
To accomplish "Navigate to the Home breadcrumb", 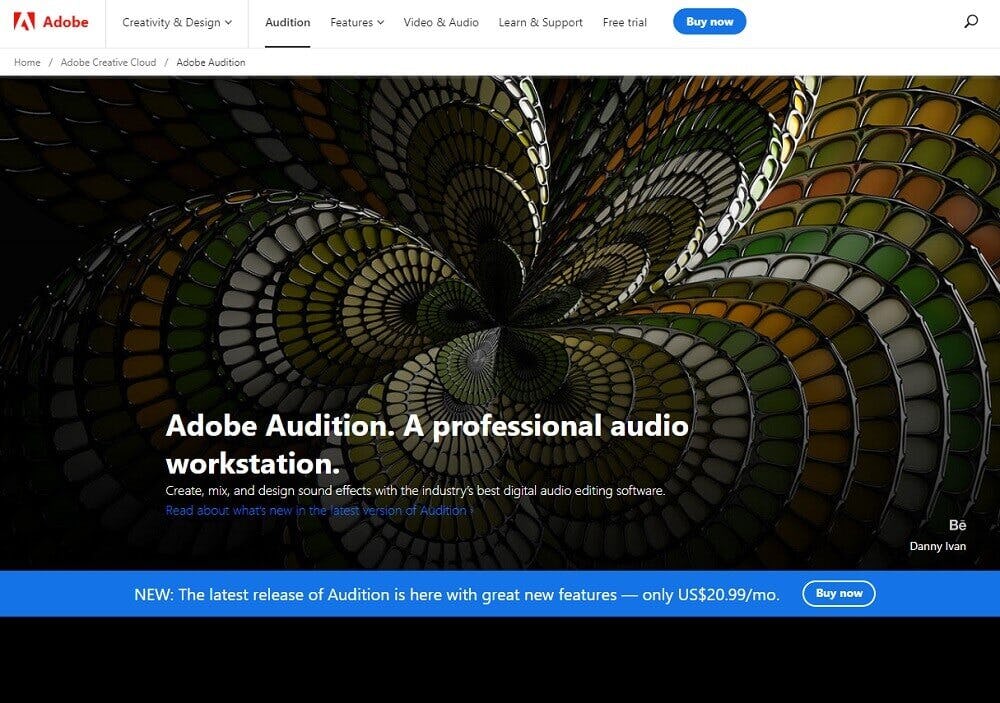I will 27,62.
